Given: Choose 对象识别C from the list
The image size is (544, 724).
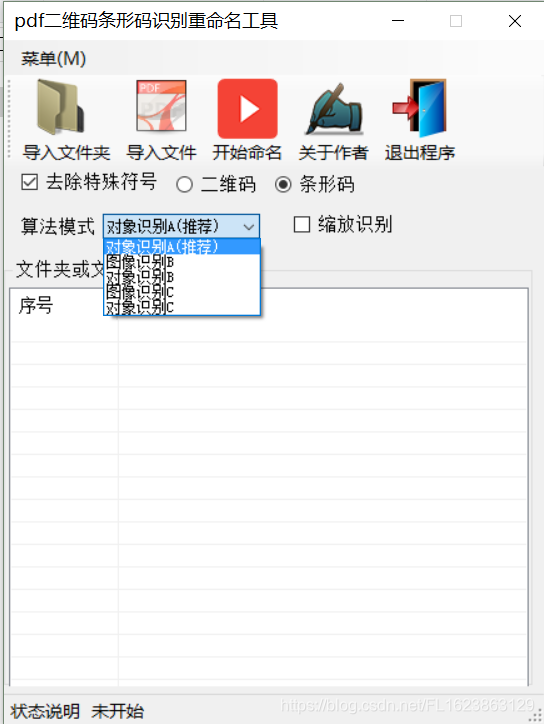Looking at the screenshot, I should (182, 307).
